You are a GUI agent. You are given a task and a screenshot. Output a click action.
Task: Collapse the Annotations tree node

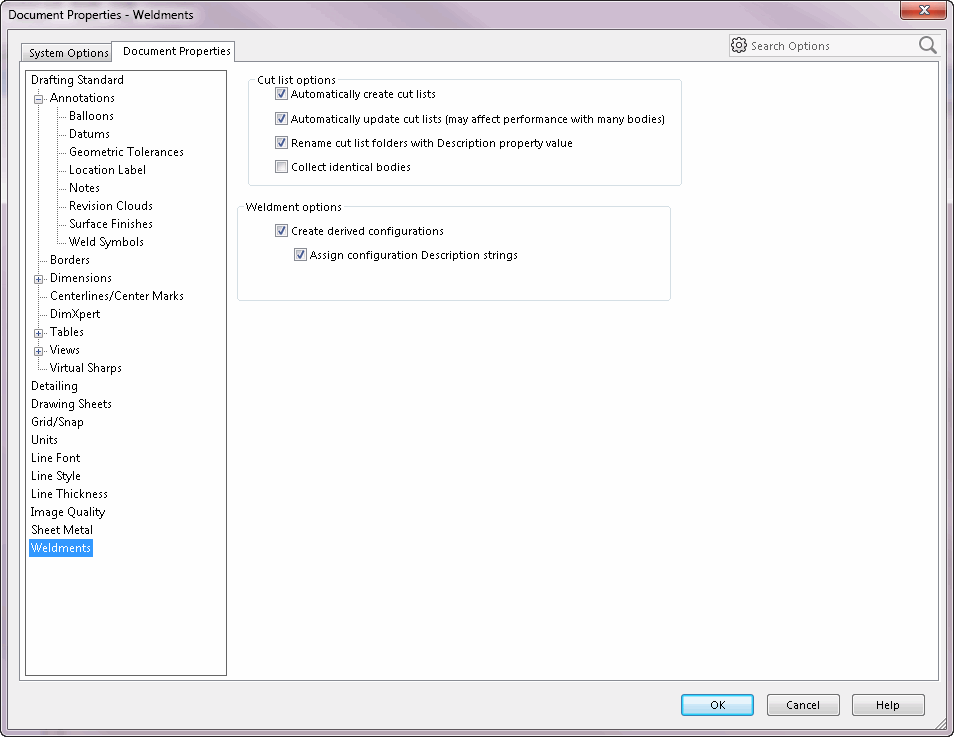38,99
